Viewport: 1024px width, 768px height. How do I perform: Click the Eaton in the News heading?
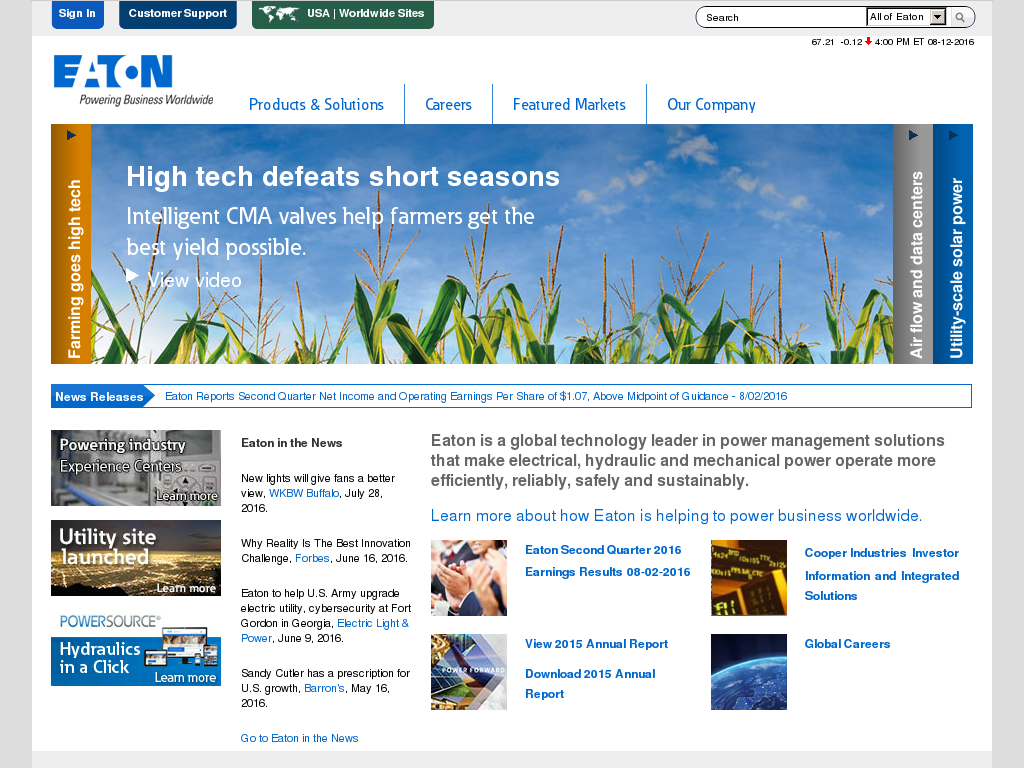click(x=291, y=443)
